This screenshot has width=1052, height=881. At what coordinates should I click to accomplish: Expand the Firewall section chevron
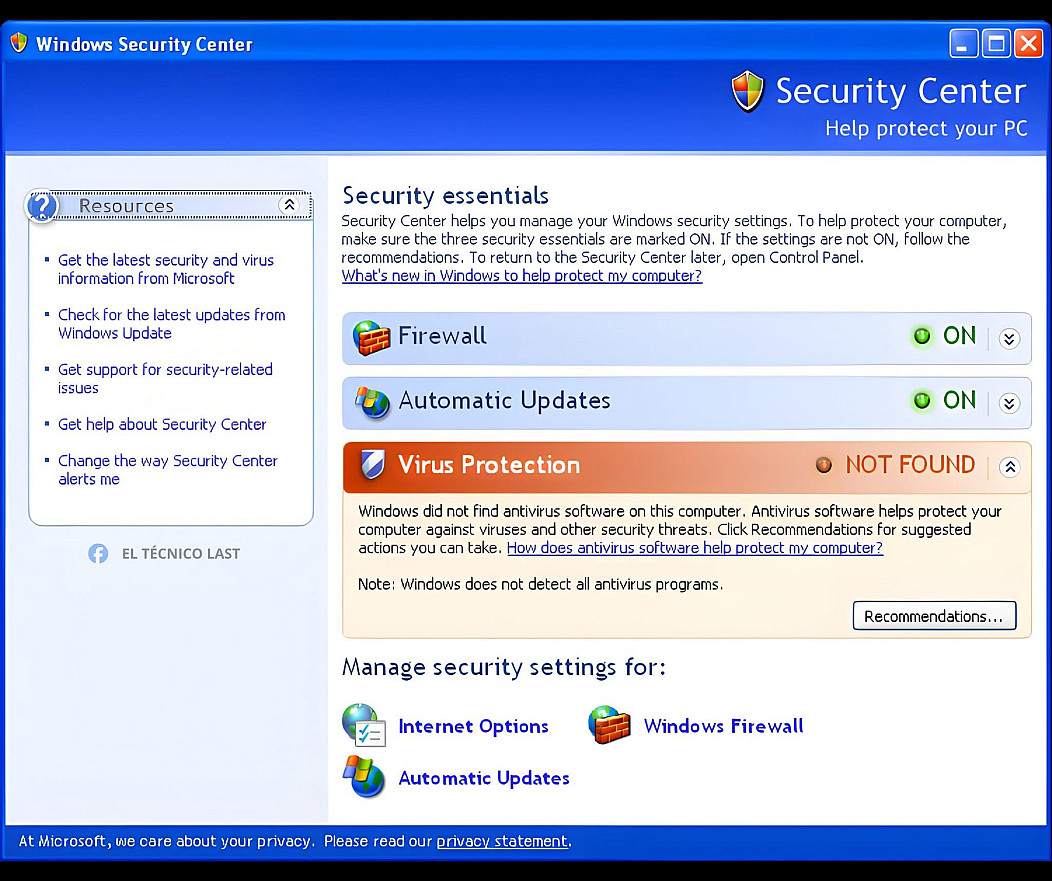(x=1009, y=338)
